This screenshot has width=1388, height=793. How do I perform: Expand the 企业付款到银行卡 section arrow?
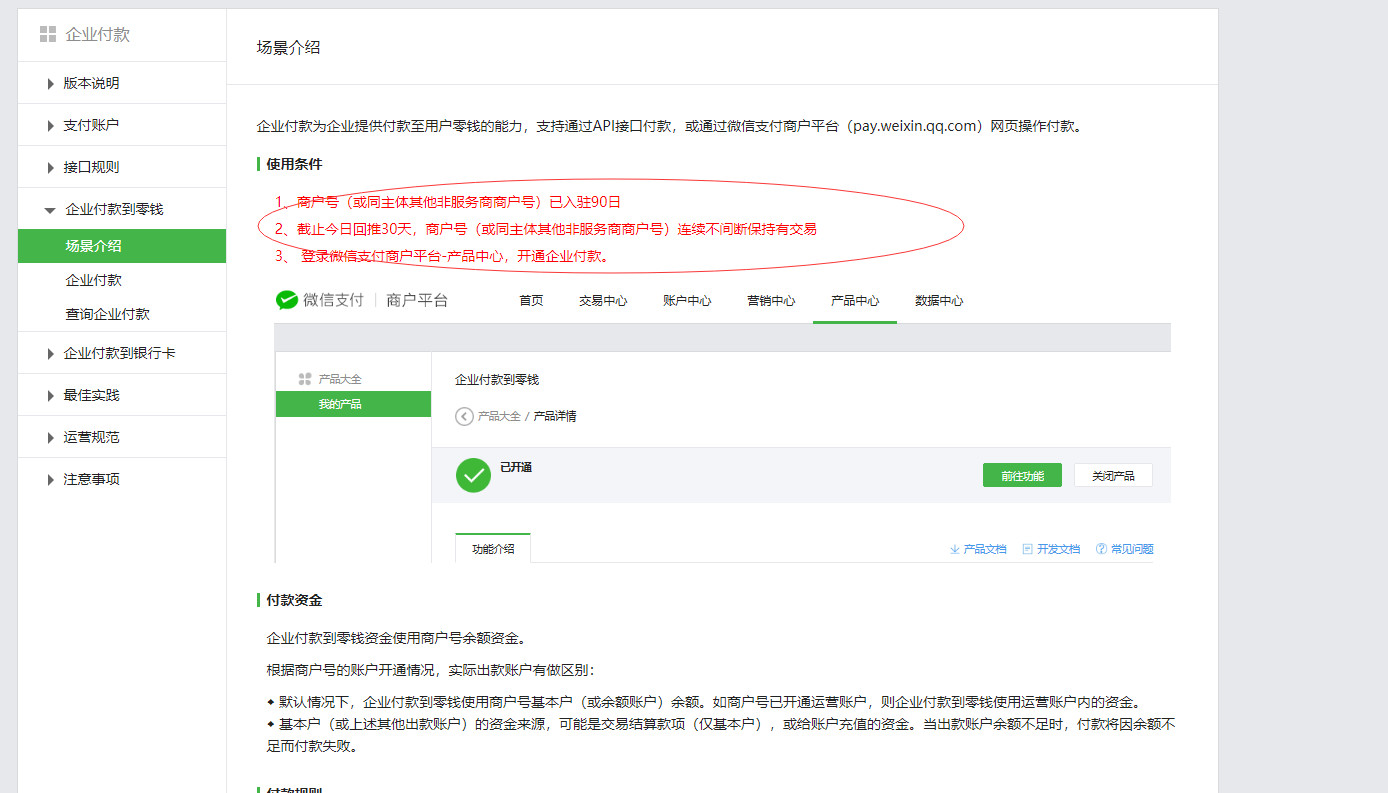pos(50,353)
